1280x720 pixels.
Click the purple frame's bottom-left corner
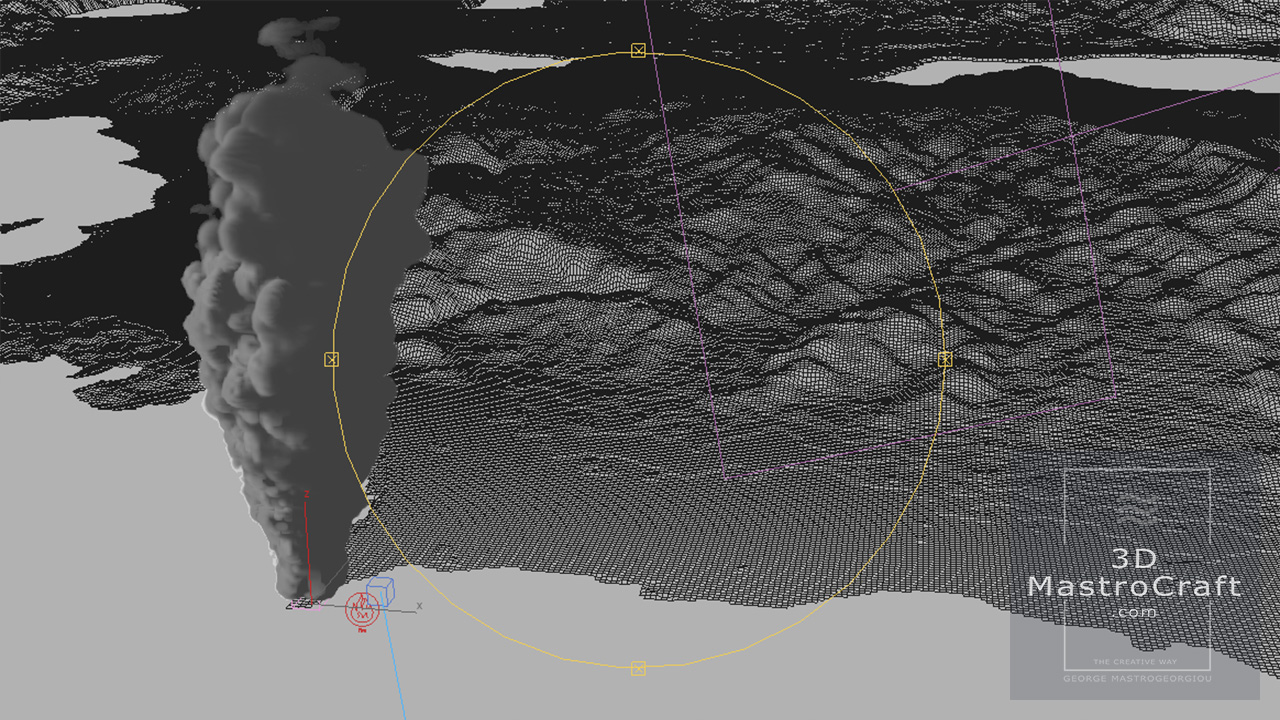723,478
